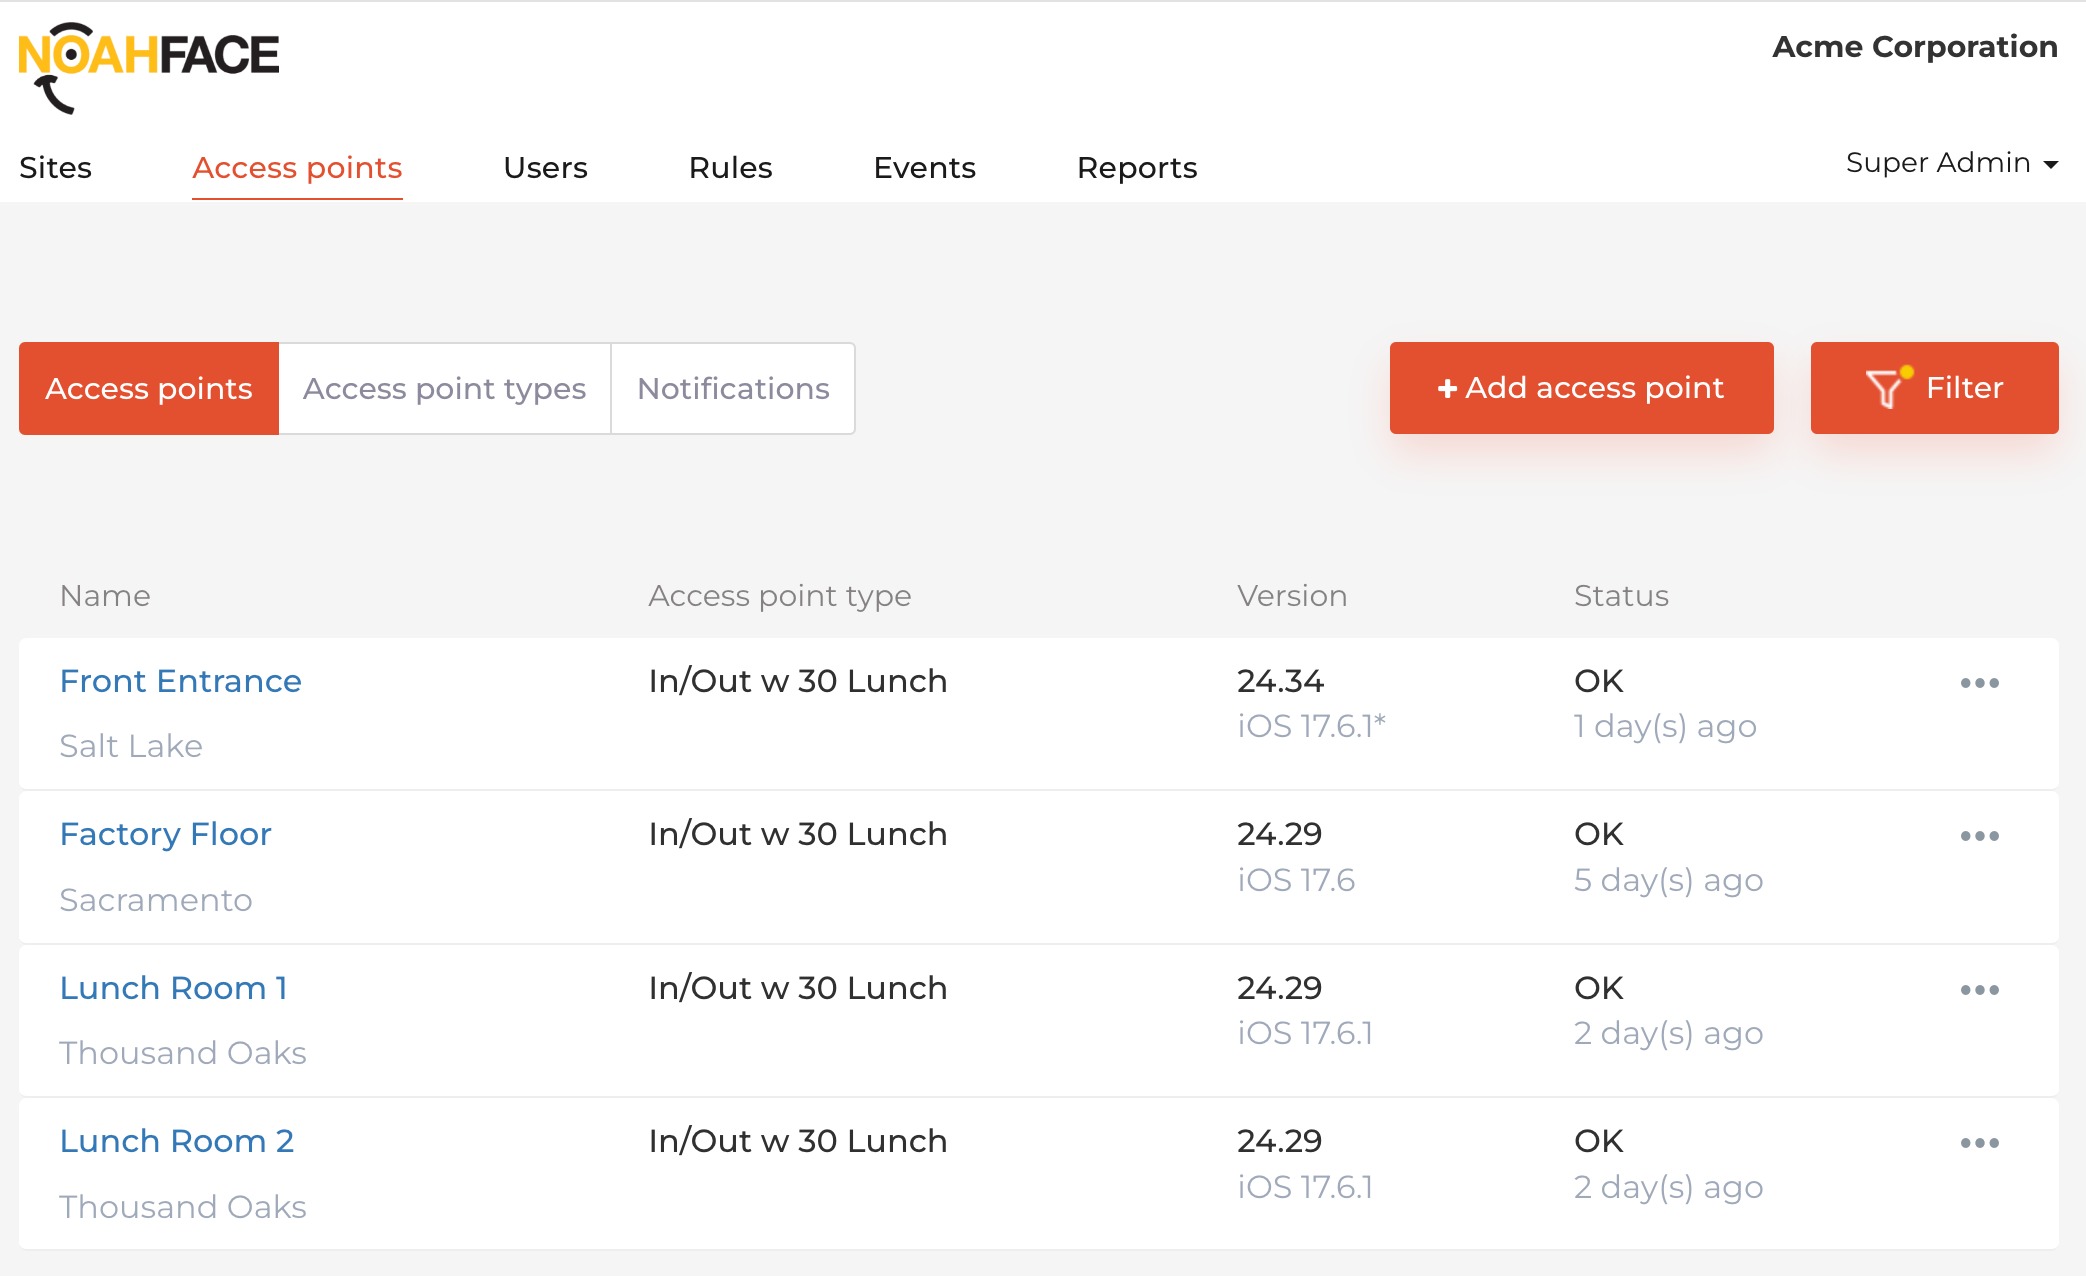Viewport: 2086px width, 1276px height.
Task: Navigate to the Rules page
Action: pyautogui.click(x=730, y=167)
